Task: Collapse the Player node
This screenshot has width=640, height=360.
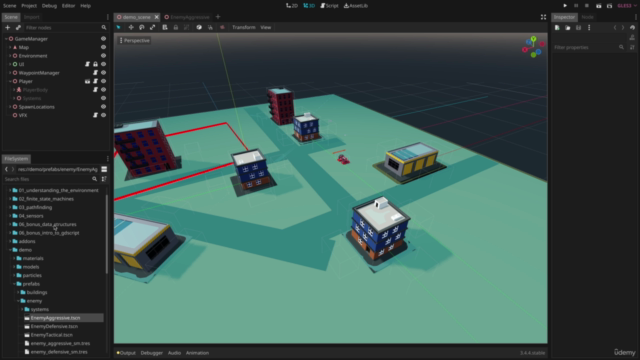Action: point(10,81)
